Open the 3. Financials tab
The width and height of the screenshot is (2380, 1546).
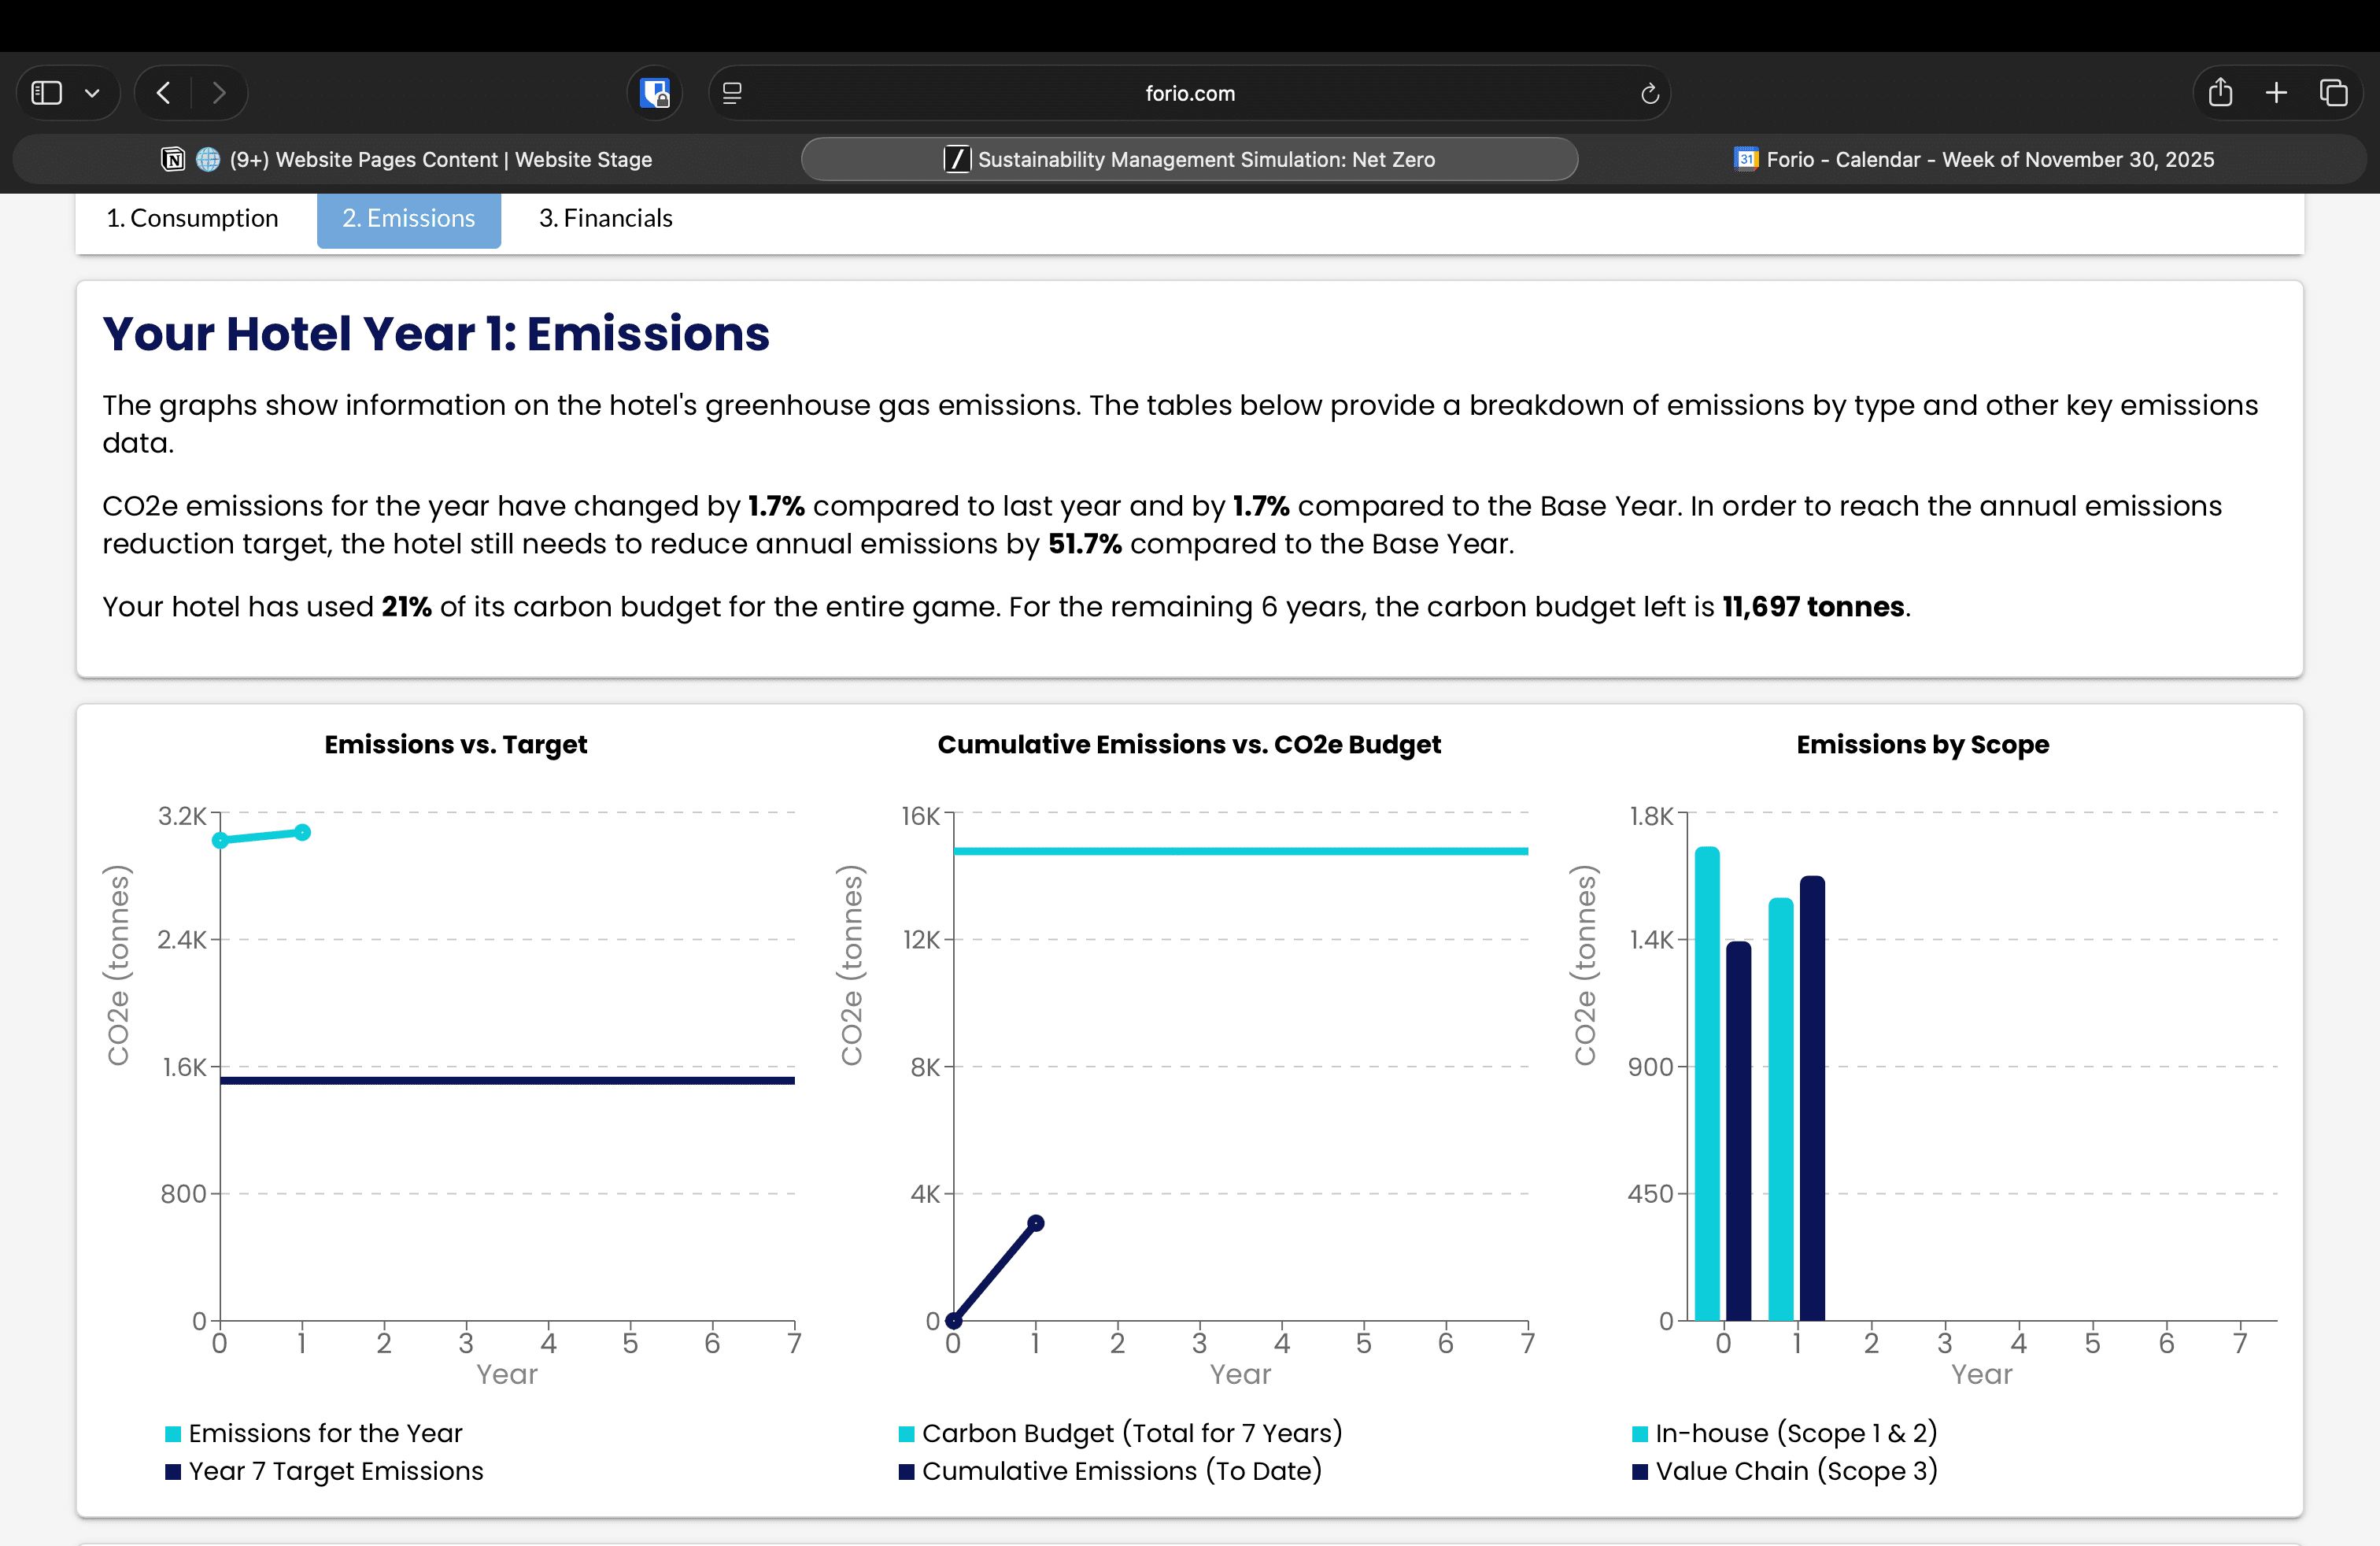coord(605,218)
